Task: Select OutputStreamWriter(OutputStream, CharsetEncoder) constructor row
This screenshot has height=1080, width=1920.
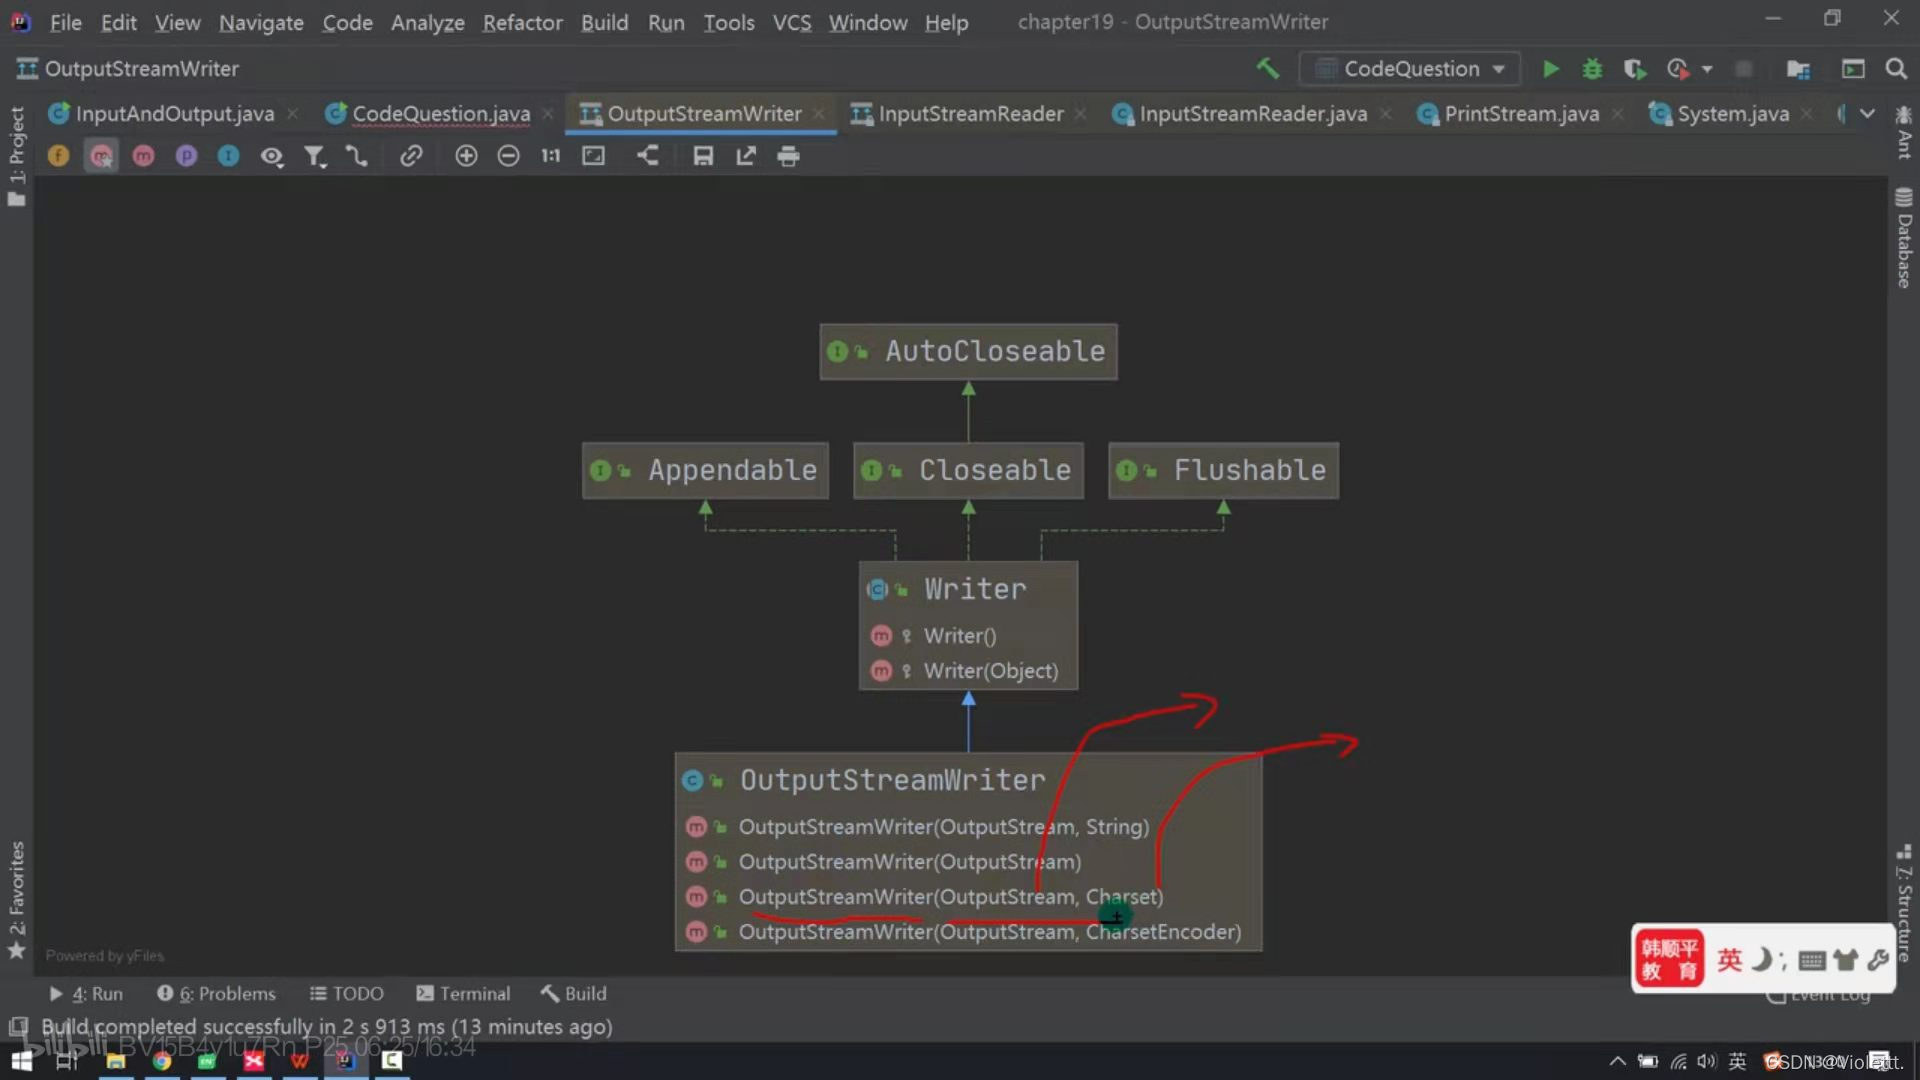Action: click(968, 932)
